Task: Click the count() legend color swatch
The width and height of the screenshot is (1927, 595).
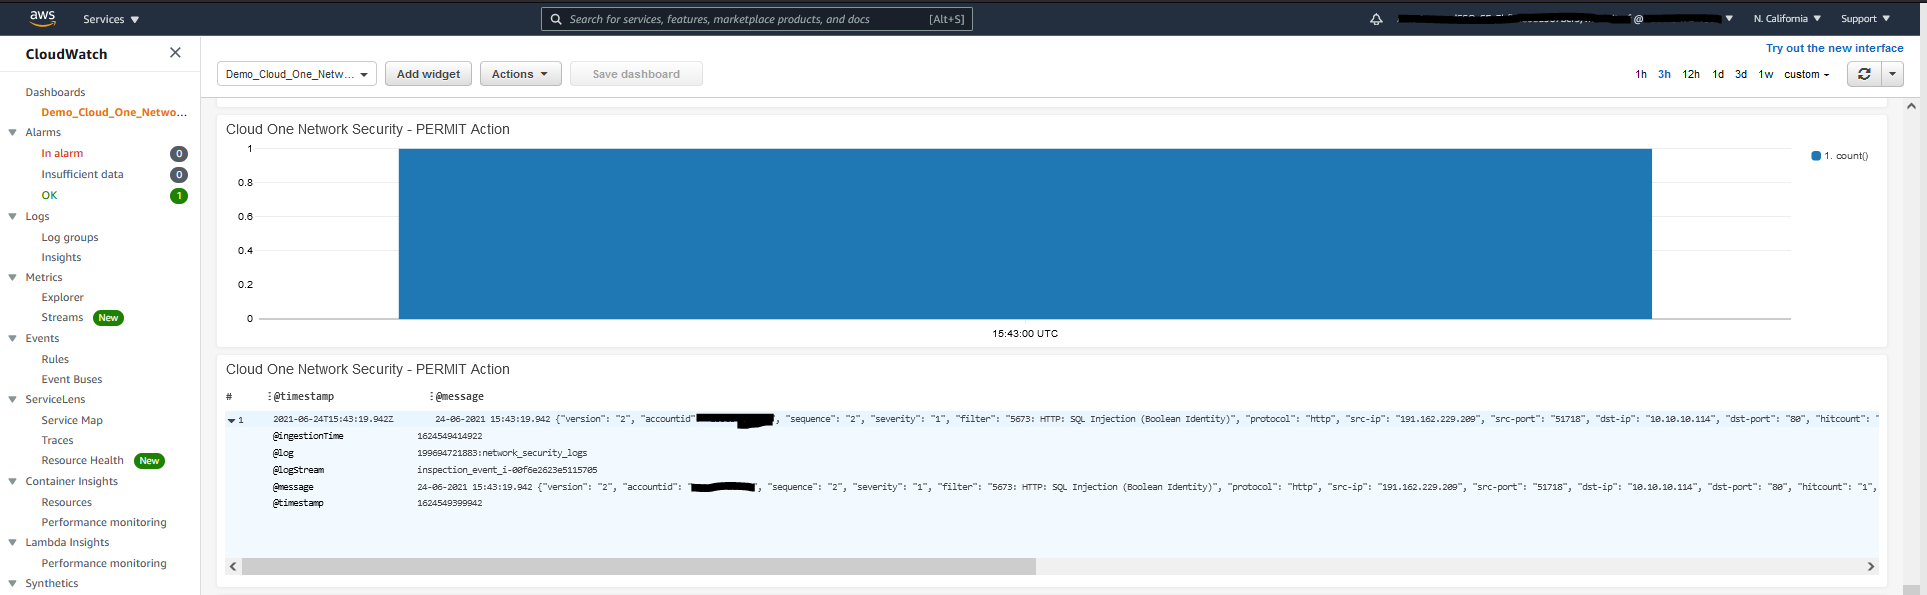Action: click(1816, 156)
